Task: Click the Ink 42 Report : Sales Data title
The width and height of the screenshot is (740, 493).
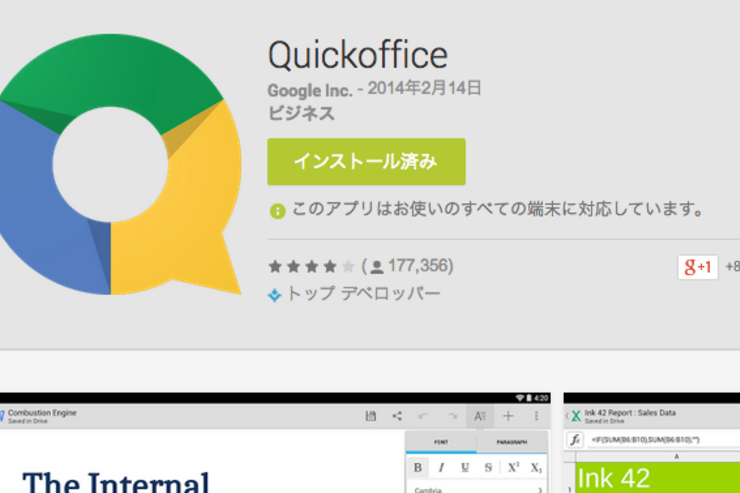Action: point(630,413)
